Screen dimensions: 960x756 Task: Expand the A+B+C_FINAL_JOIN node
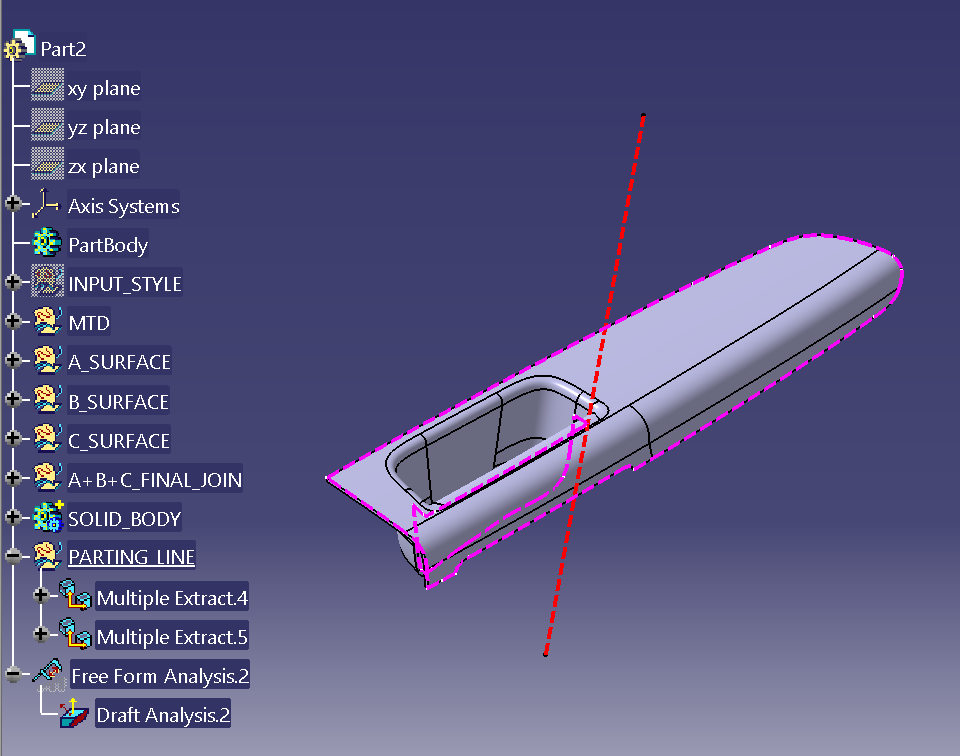(13, 477)
